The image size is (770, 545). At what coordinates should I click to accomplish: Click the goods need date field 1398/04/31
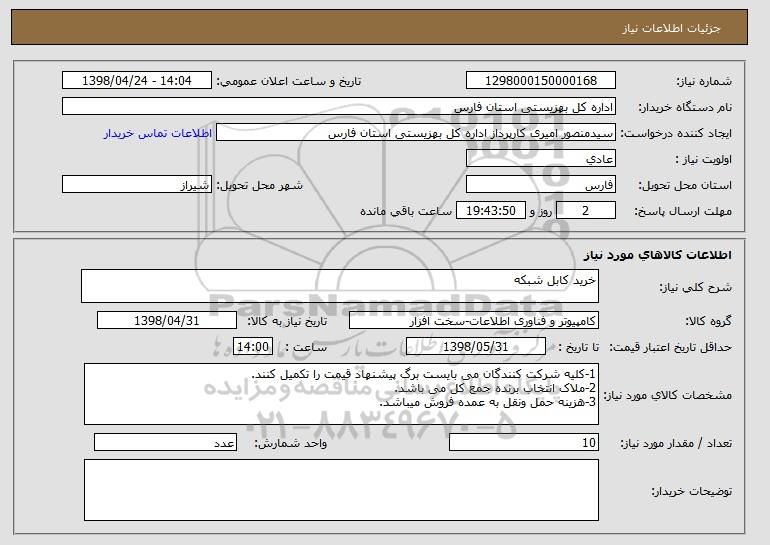tap(167, 321)
